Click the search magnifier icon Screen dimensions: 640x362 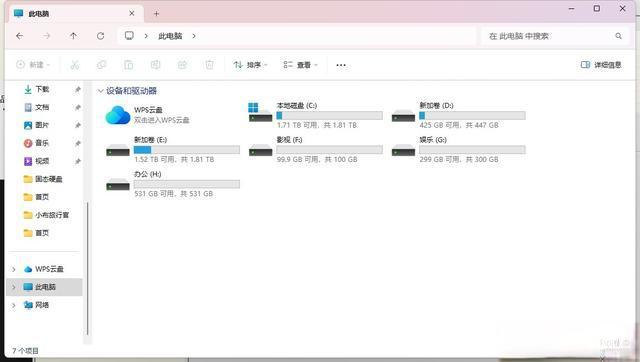point(618,36)
